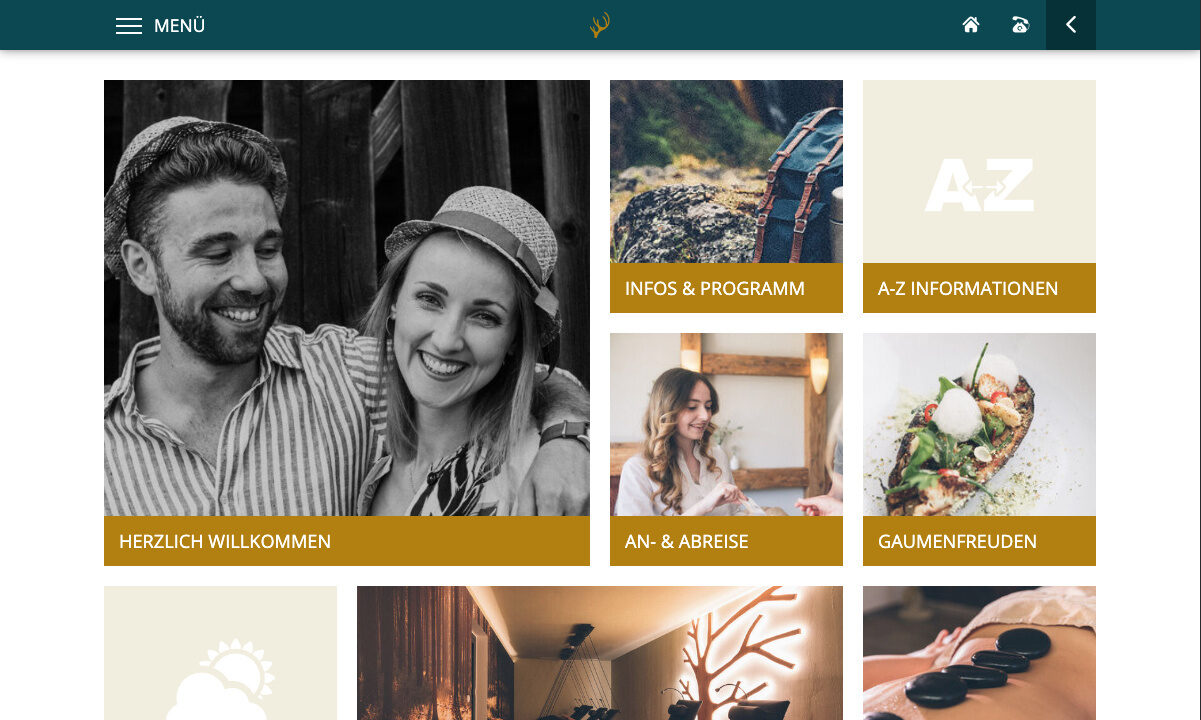Open An- & Abreise label
The height and width of the screenshot is (720, 1201).
687,541
